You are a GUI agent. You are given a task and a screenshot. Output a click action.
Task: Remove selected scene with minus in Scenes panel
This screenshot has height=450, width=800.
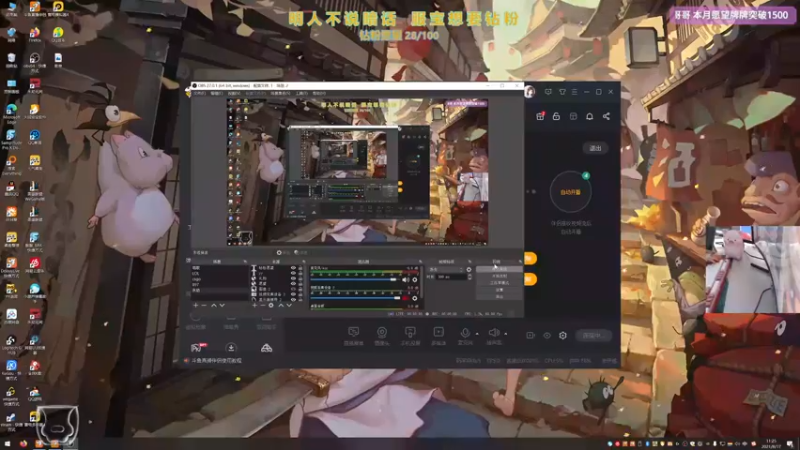point(204,305)
